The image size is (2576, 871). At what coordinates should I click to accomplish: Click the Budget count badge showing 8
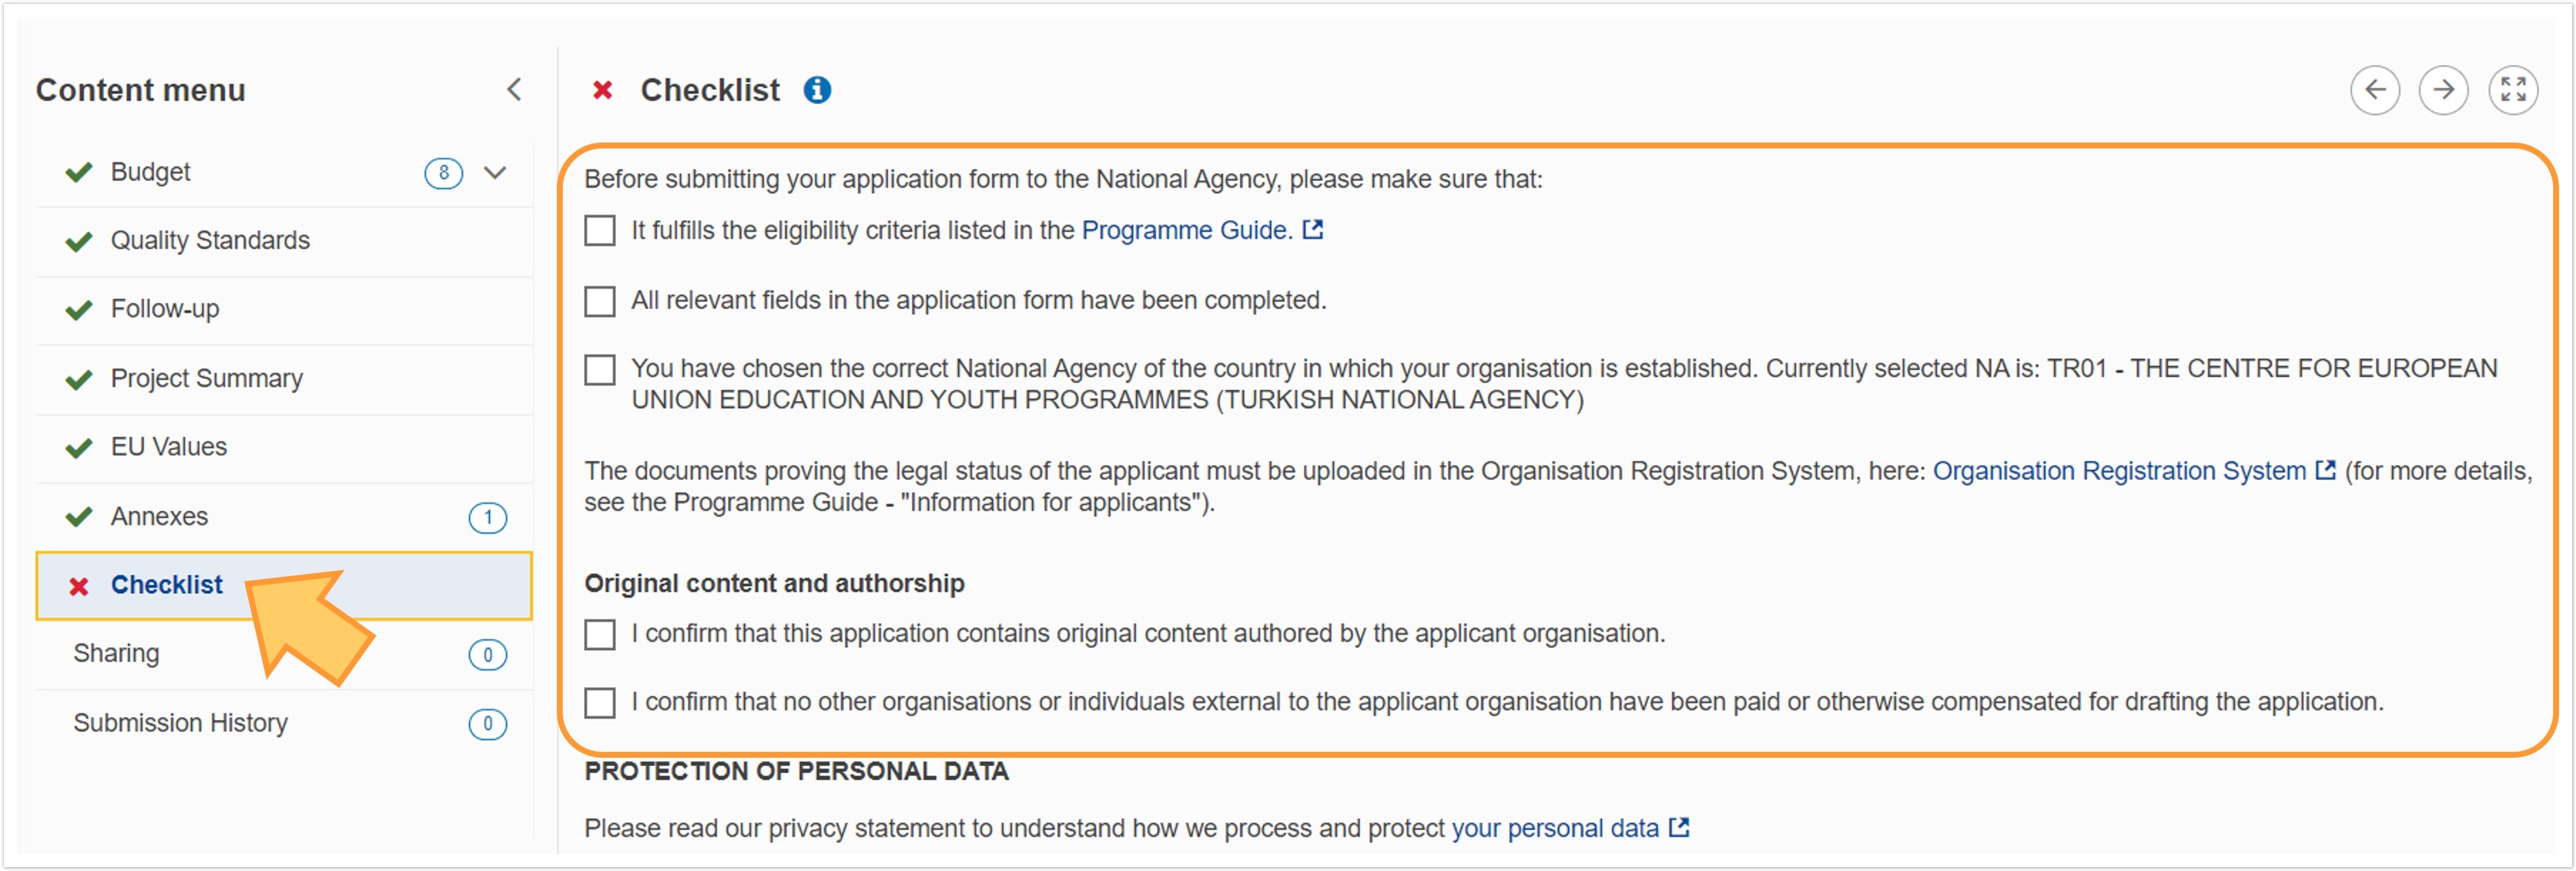443,173
